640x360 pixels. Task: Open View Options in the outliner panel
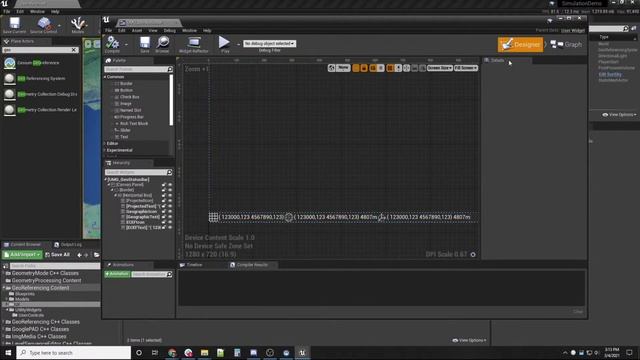(619, 115)
